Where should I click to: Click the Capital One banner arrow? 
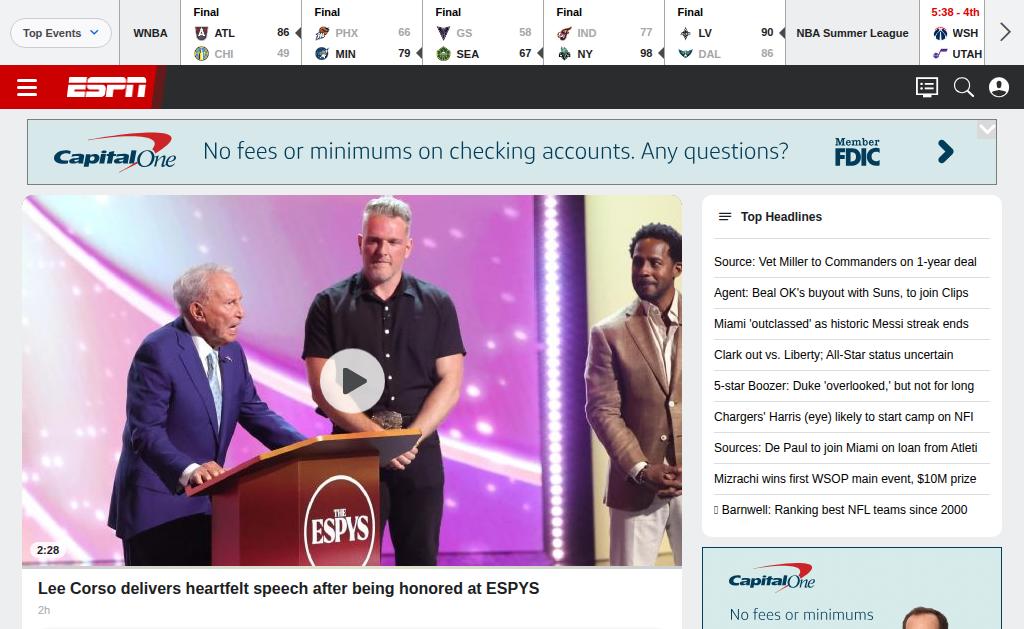coord(945,152)
